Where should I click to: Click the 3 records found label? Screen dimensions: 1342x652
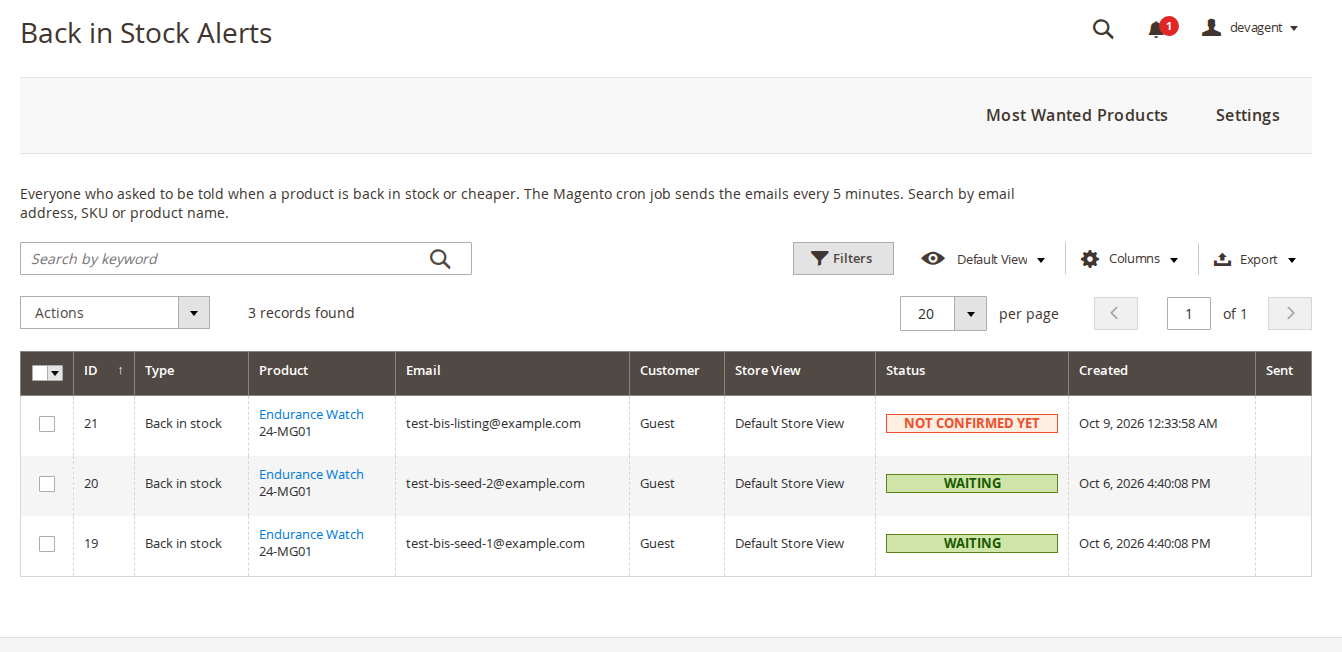tap(301, 313)
